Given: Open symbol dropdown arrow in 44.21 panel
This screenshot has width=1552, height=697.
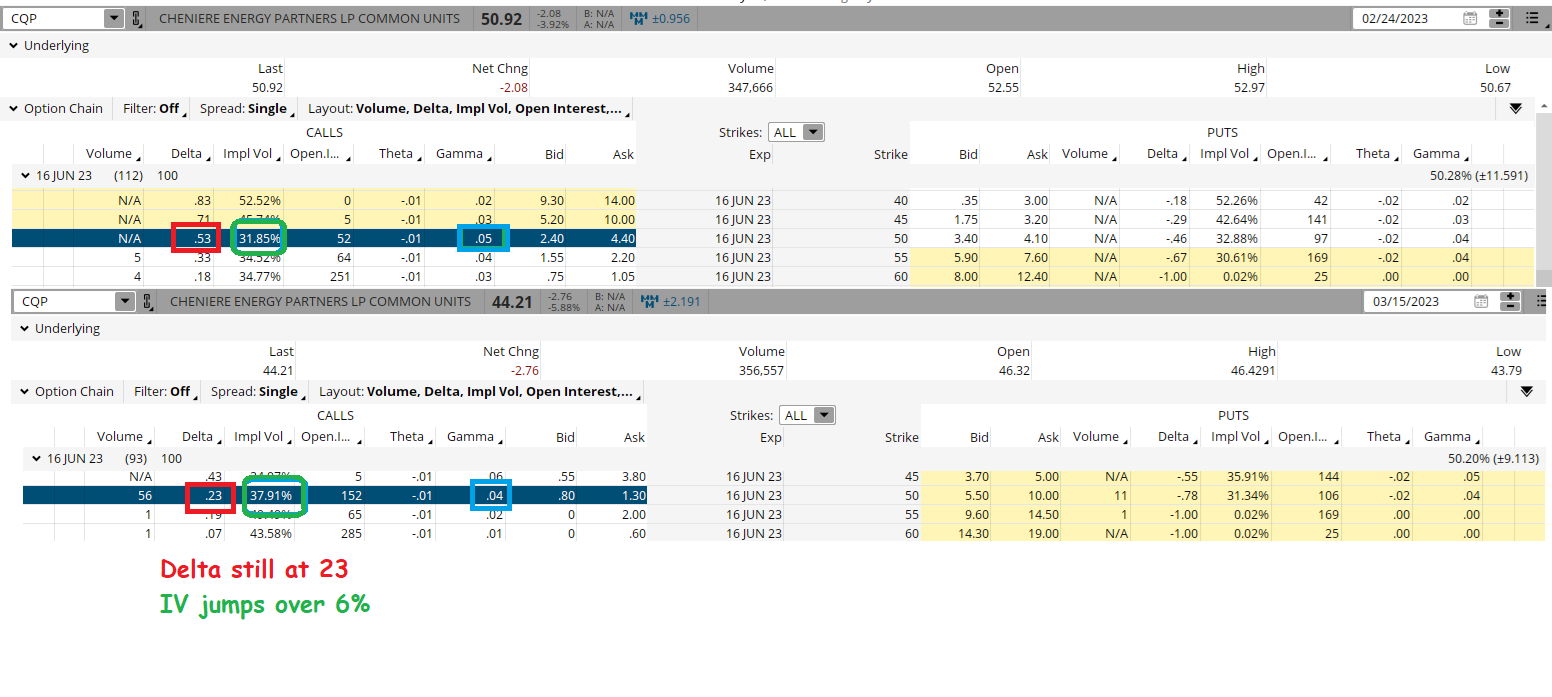Looking at the screenshot, I should point(125,301).
